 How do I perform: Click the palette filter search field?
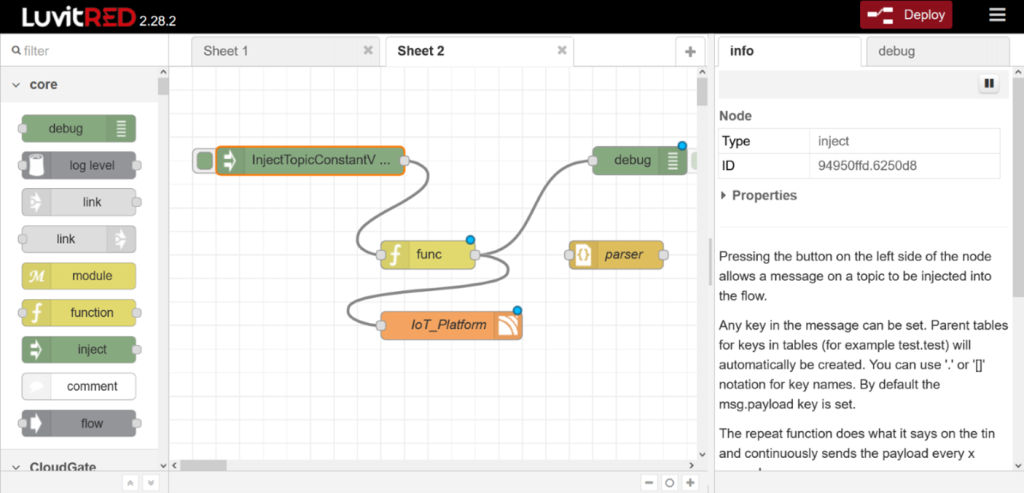pyautogui.click(x=85, y=50)
